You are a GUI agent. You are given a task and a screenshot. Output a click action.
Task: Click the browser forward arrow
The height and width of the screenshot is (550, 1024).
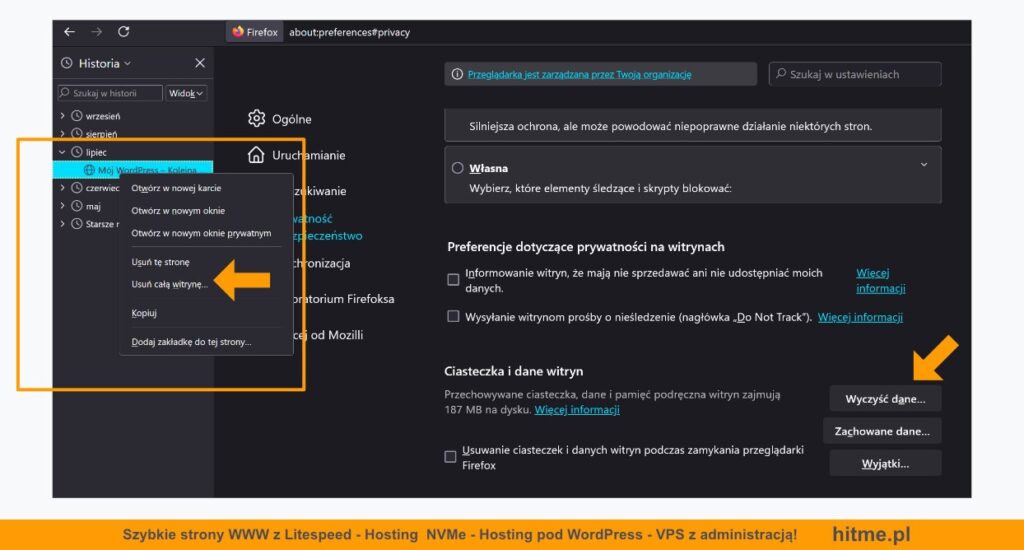point(96,32)
